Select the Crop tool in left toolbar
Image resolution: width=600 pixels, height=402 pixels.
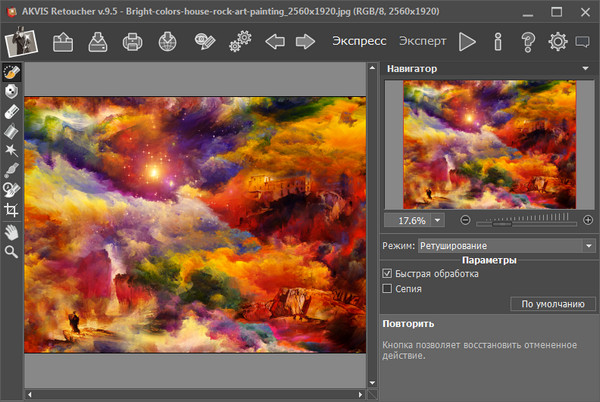tap(12, 210)
